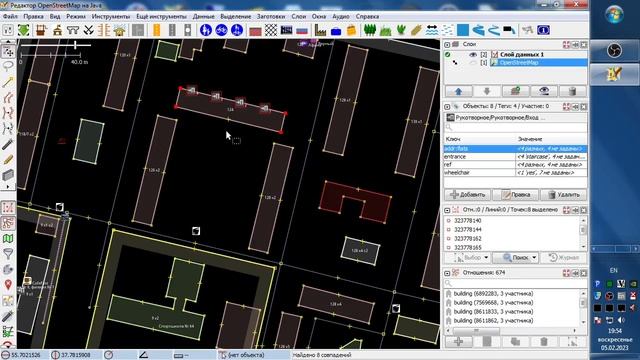The width and height of the screenshot is (640, 360).
Task: Click the layer visibility eye button below list
Action: 544,91
